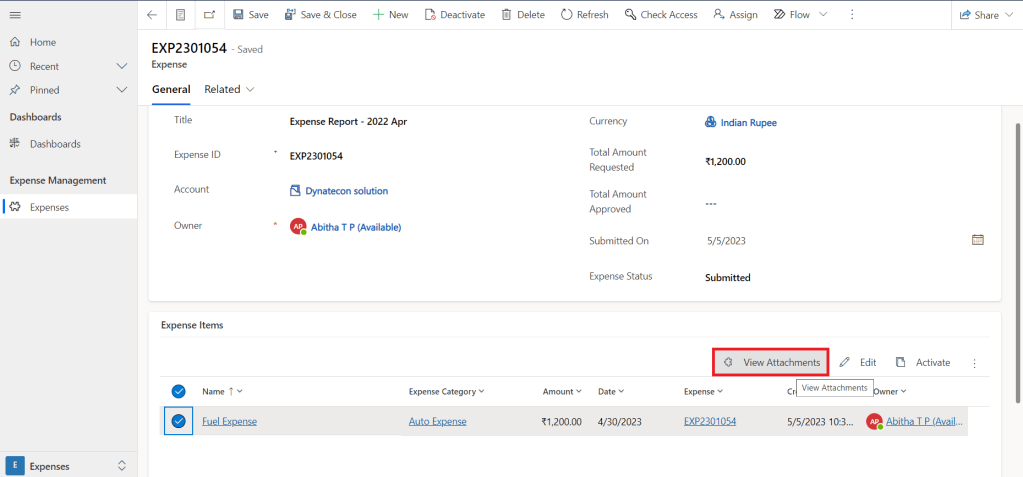Click the Edit pencil in Expense Items

tap(858, 362)
